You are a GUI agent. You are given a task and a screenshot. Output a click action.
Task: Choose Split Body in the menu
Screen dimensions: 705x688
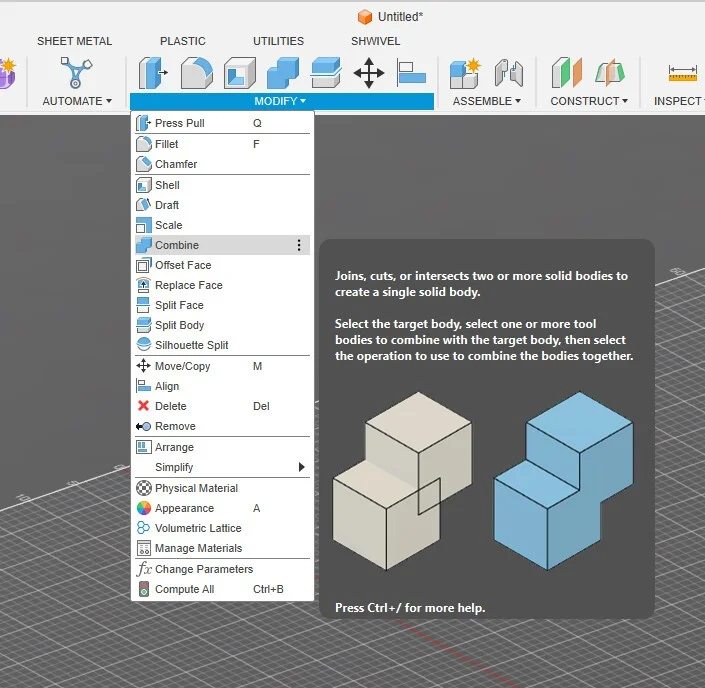pyautogui.click(x=223, y=325)
